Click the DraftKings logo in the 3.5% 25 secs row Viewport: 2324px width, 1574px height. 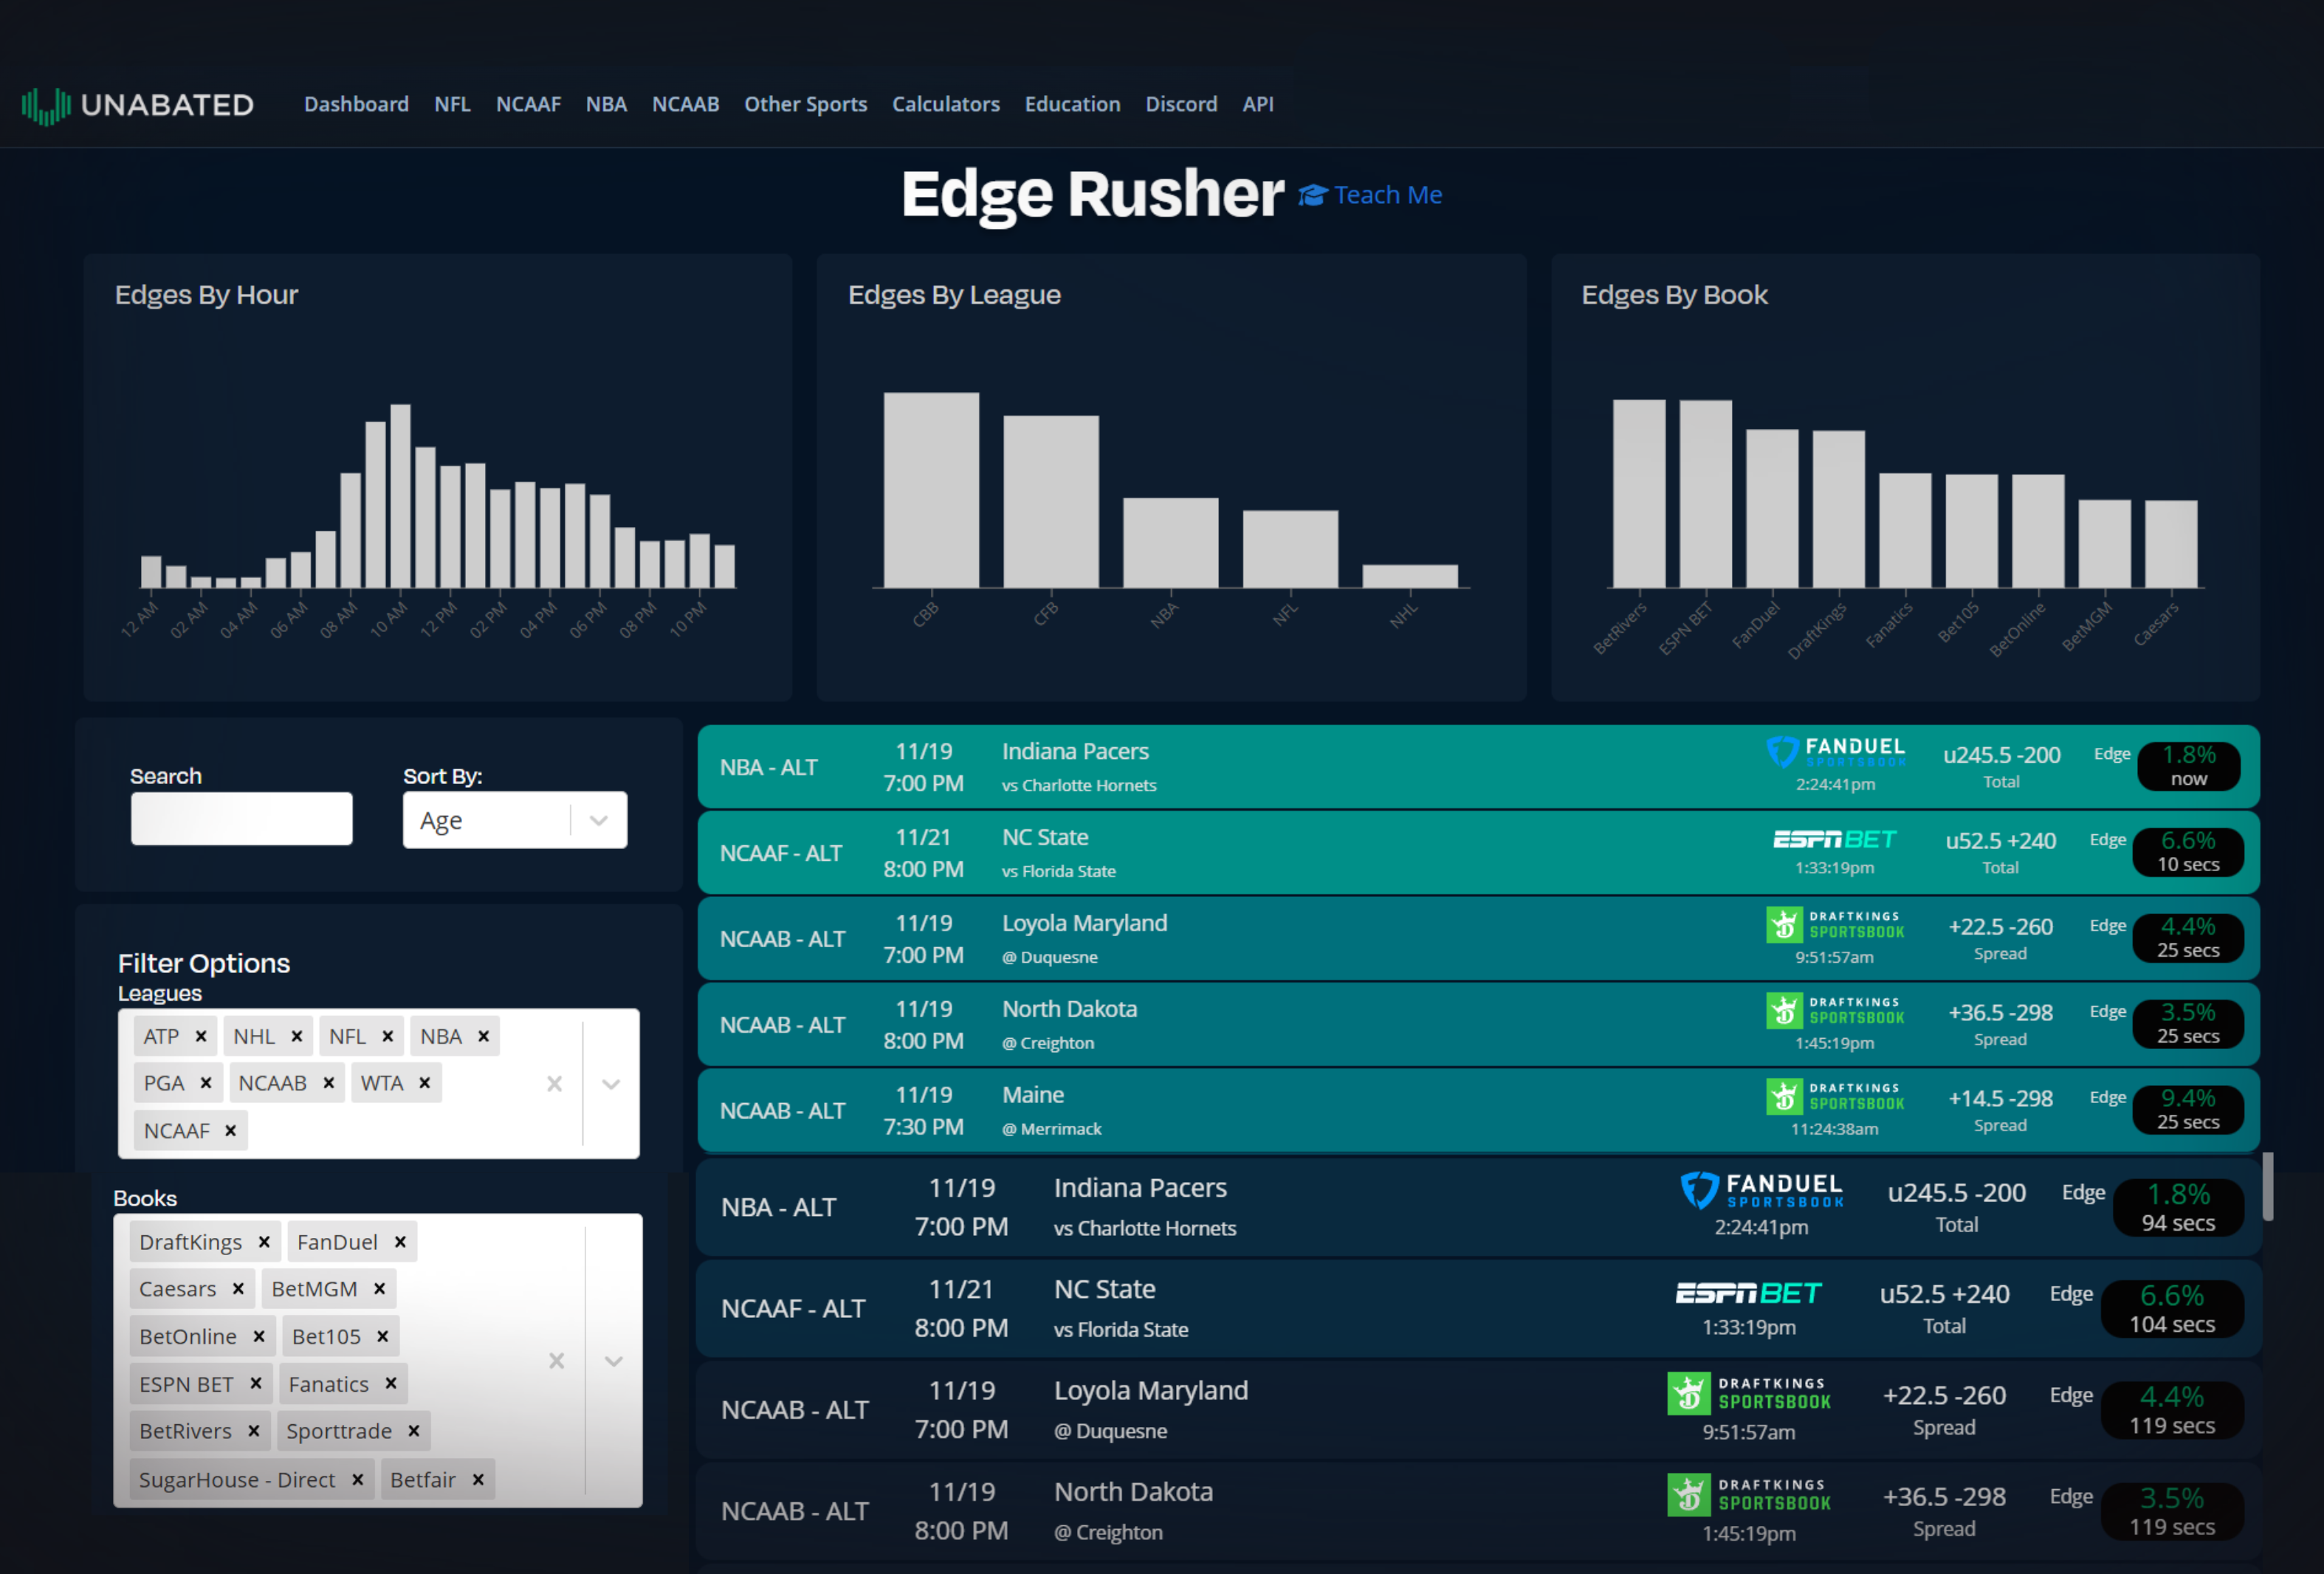point(1835,1010)
